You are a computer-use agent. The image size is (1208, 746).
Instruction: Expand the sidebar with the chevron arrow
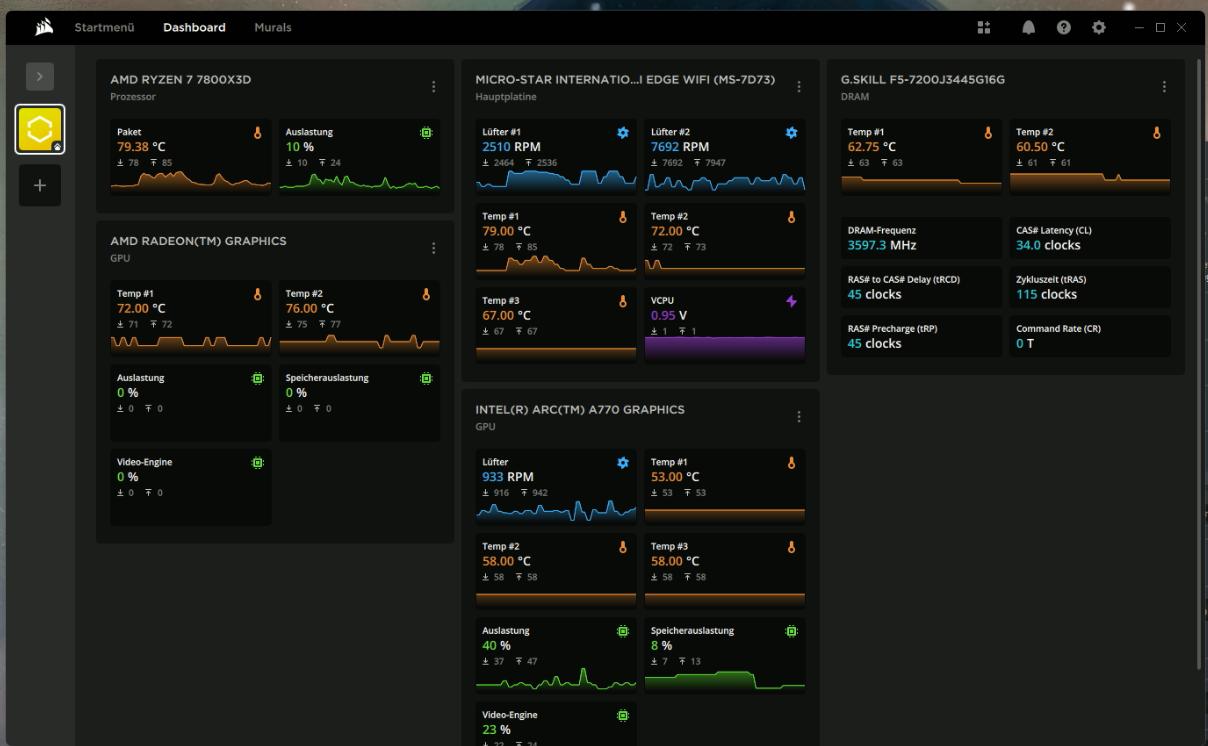[40, 76]
